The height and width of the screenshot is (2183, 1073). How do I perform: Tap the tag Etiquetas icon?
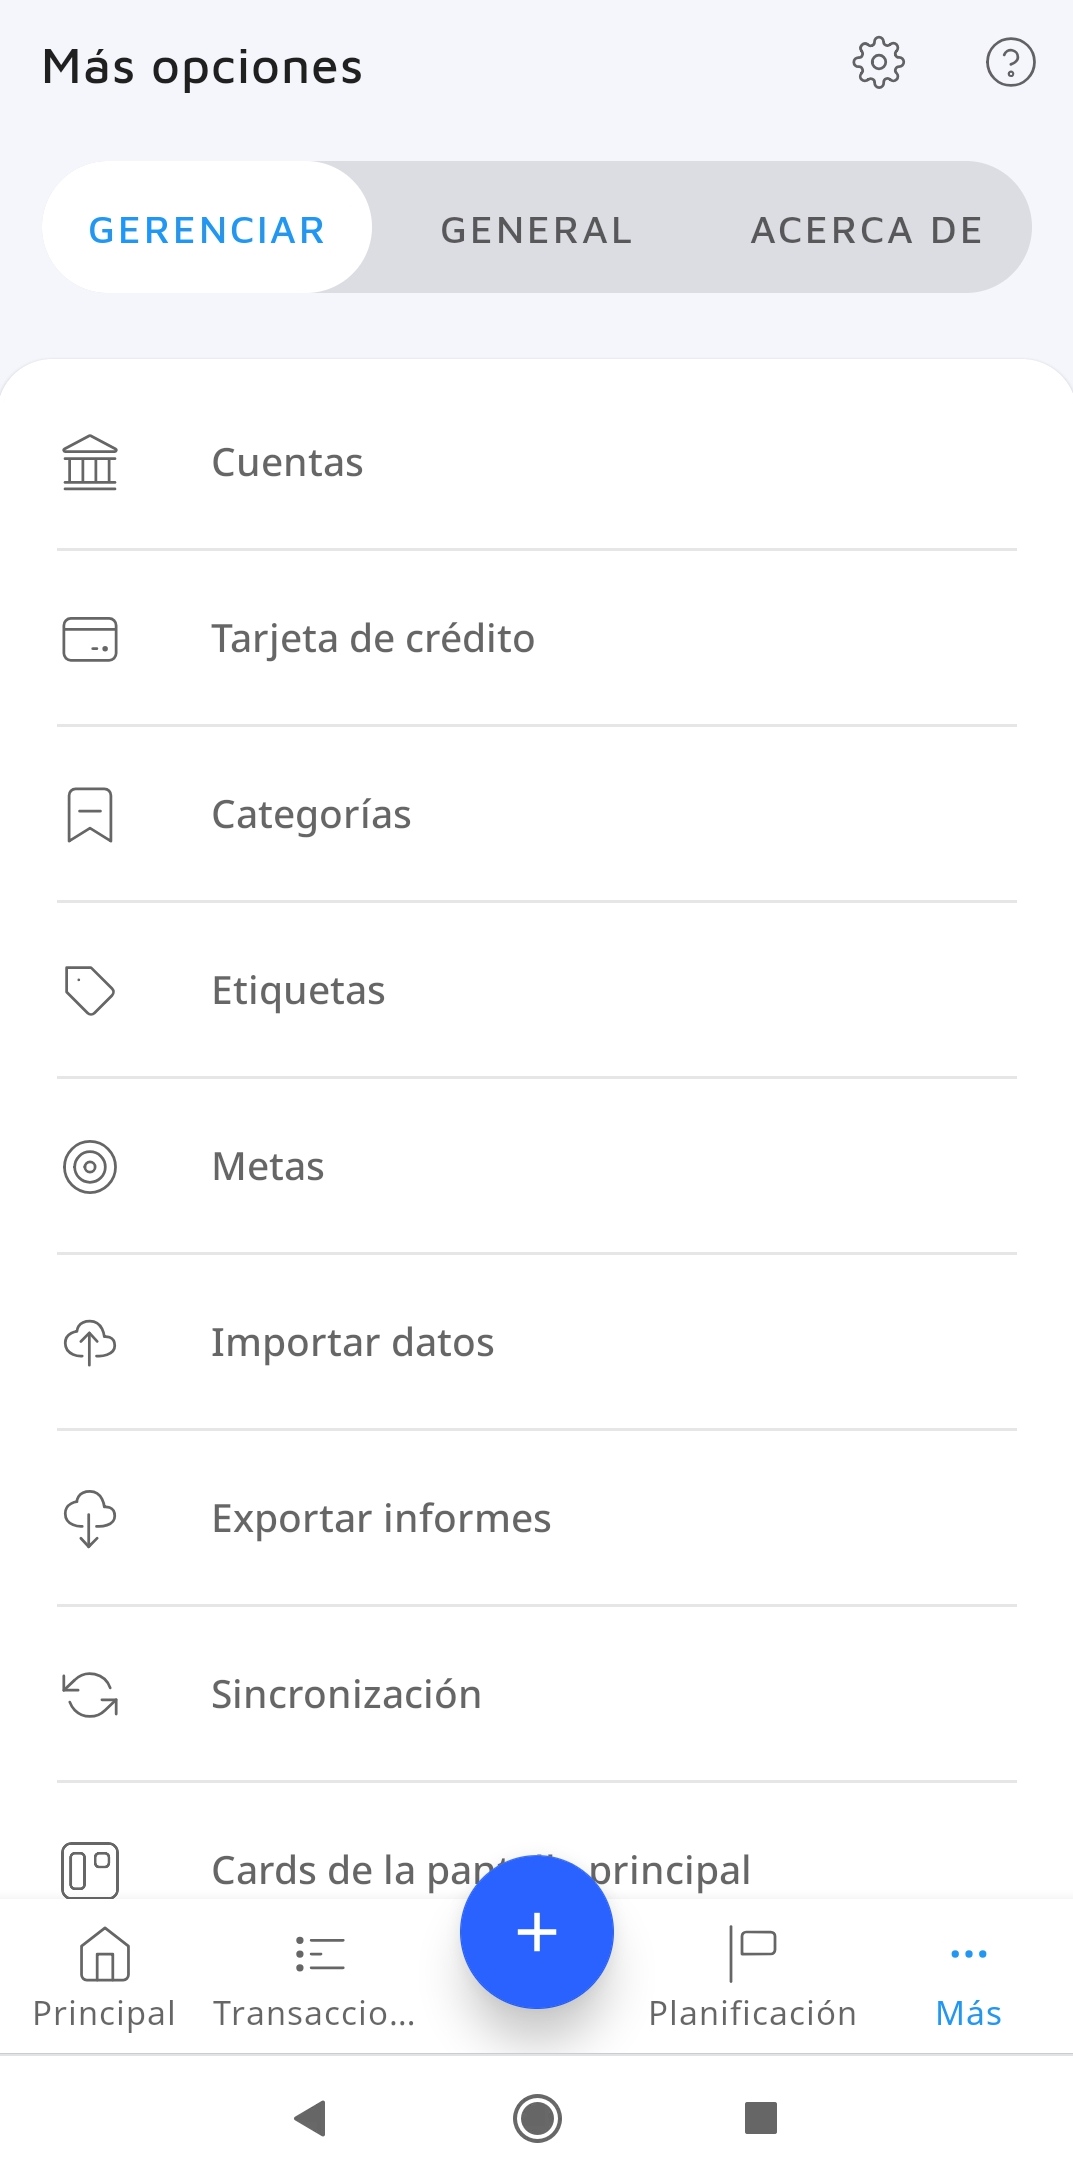tap(90, 991)
